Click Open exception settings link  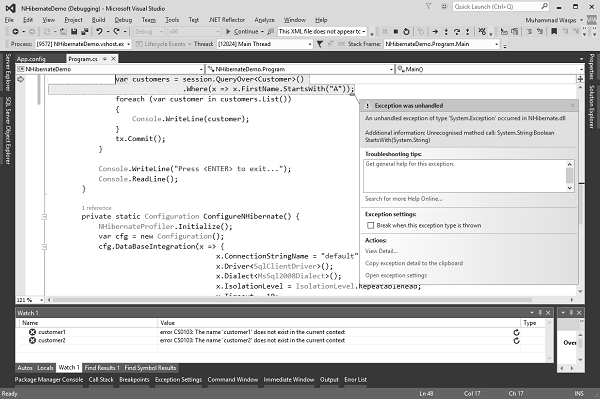[396, 275]
